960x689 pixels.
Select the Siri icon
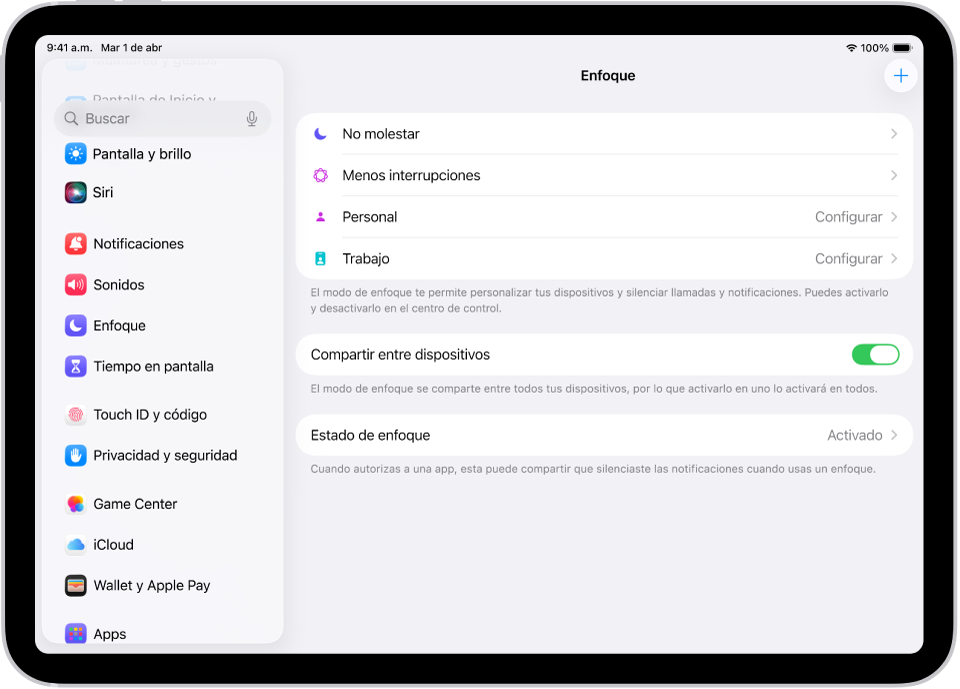pos(76,192)
